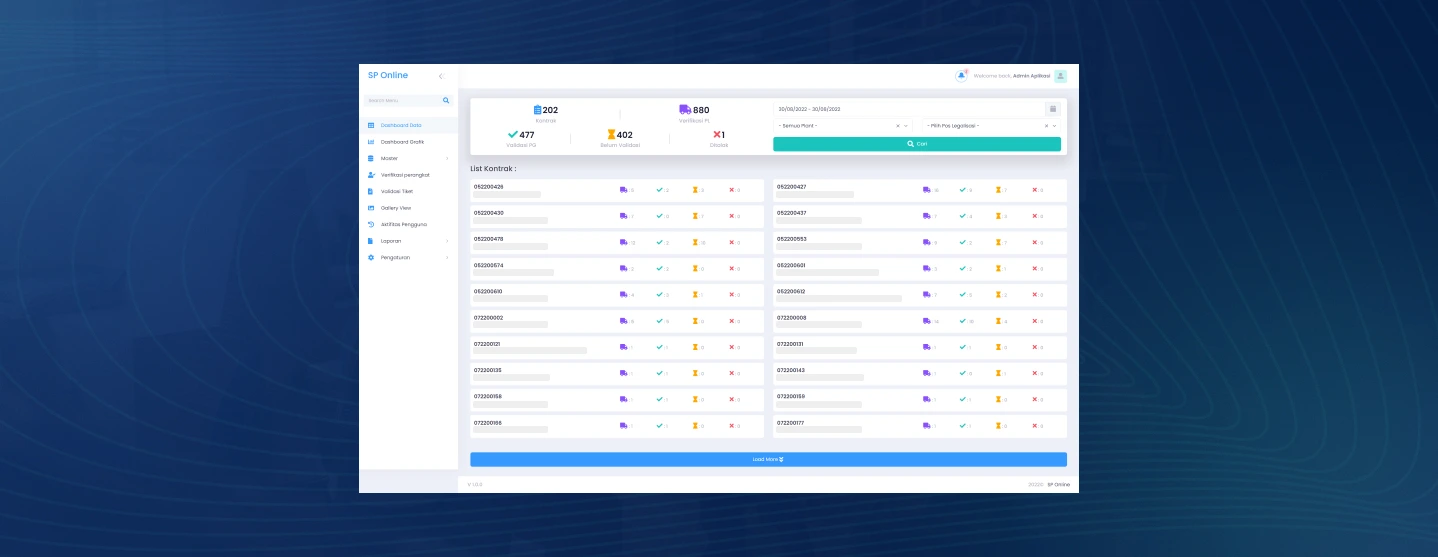
Task: Expand the Pengaturan menu chevron
Action: pos(447,257)
